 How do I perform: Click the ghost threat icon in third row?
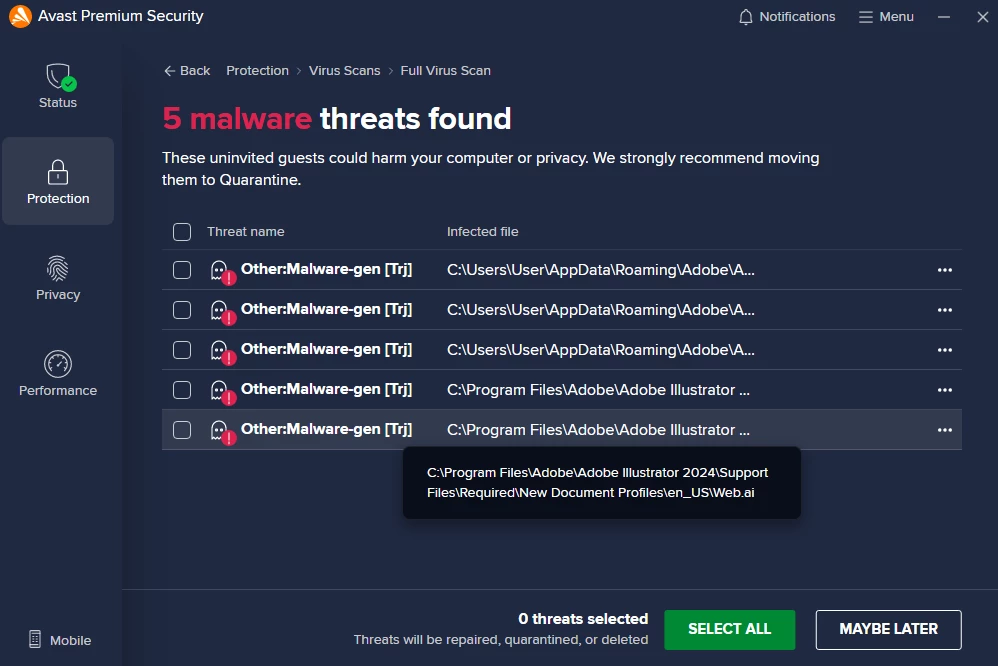pos(223,353)
